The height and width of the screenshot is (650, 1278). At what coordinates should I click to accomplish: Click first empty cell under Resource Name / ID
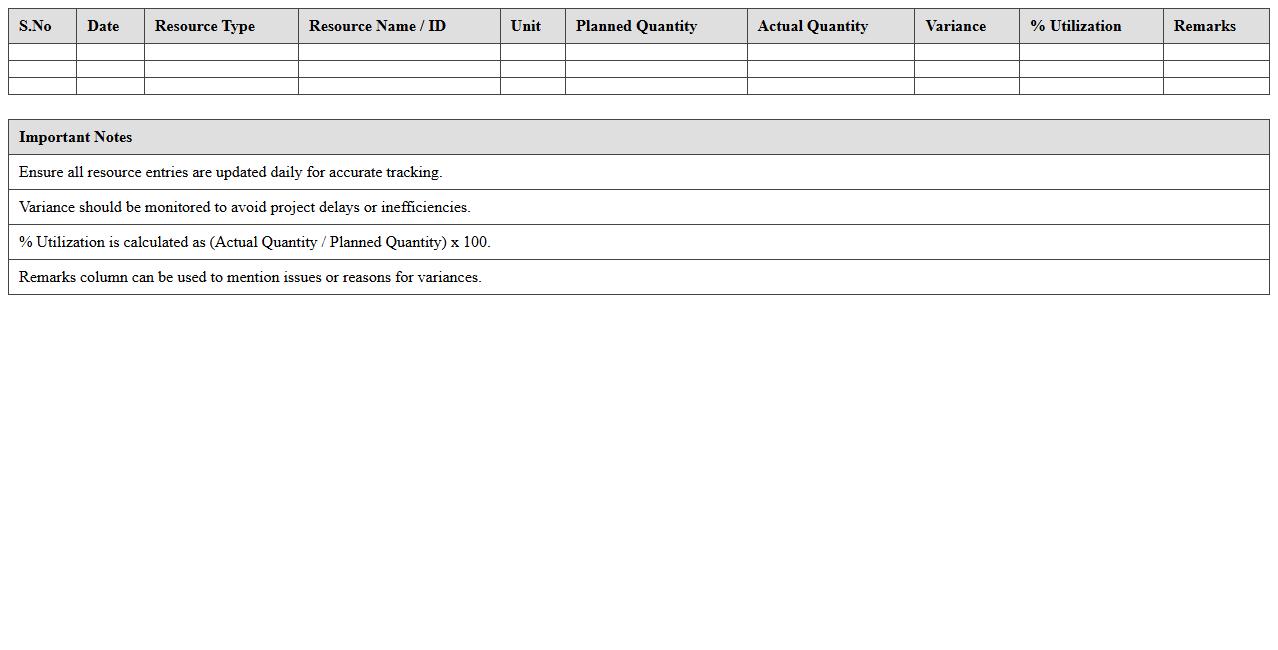[x=399, y=52]
